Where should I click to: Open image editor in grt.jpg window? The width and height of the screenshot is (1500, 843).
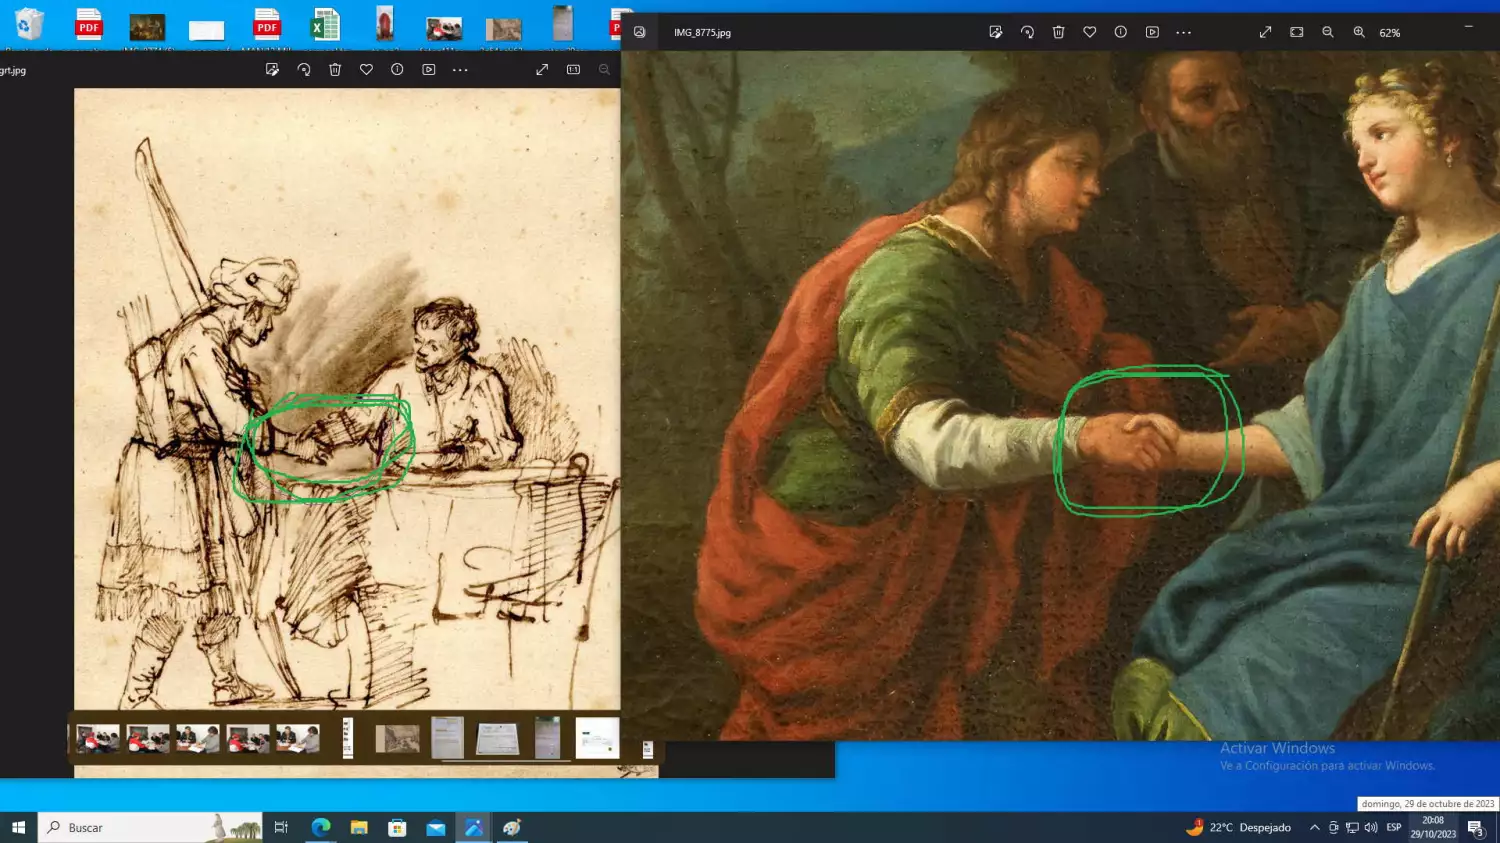(x=272, y=70)
